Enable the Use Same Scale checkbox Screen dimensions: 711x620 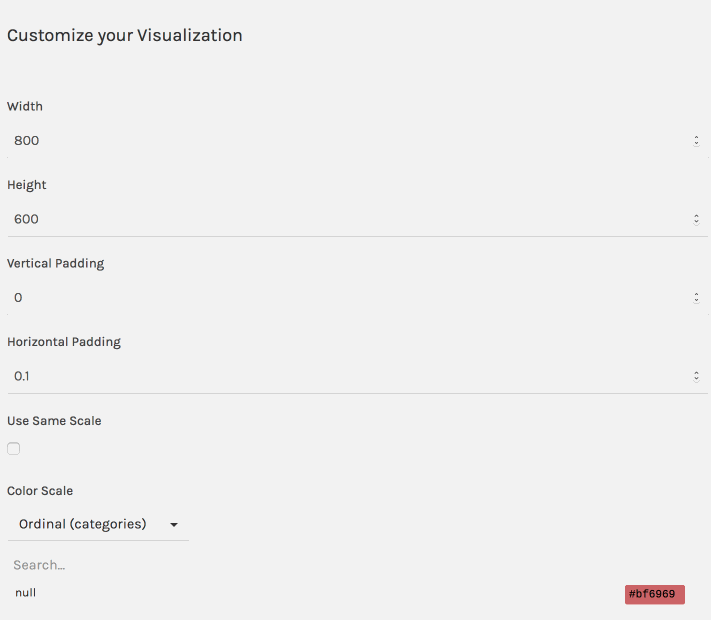(14, 449)
